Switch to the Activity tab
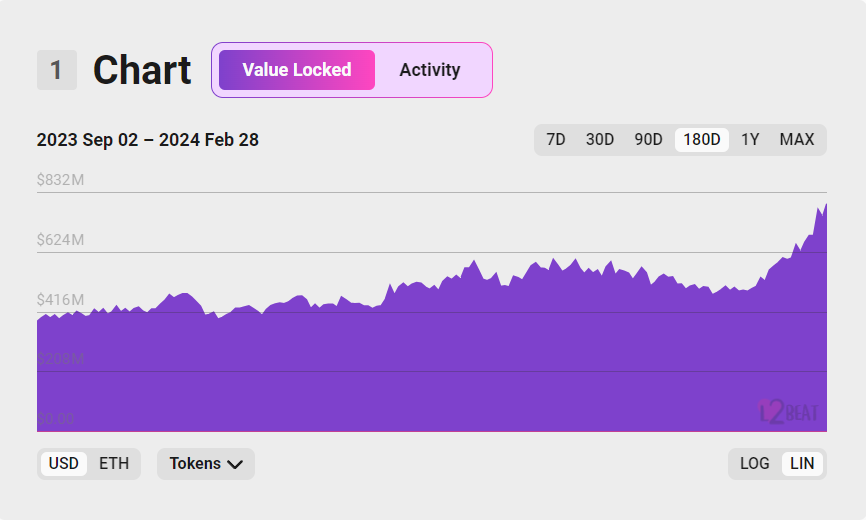Viewport: 866px width, 520px height. coord(430,70)
